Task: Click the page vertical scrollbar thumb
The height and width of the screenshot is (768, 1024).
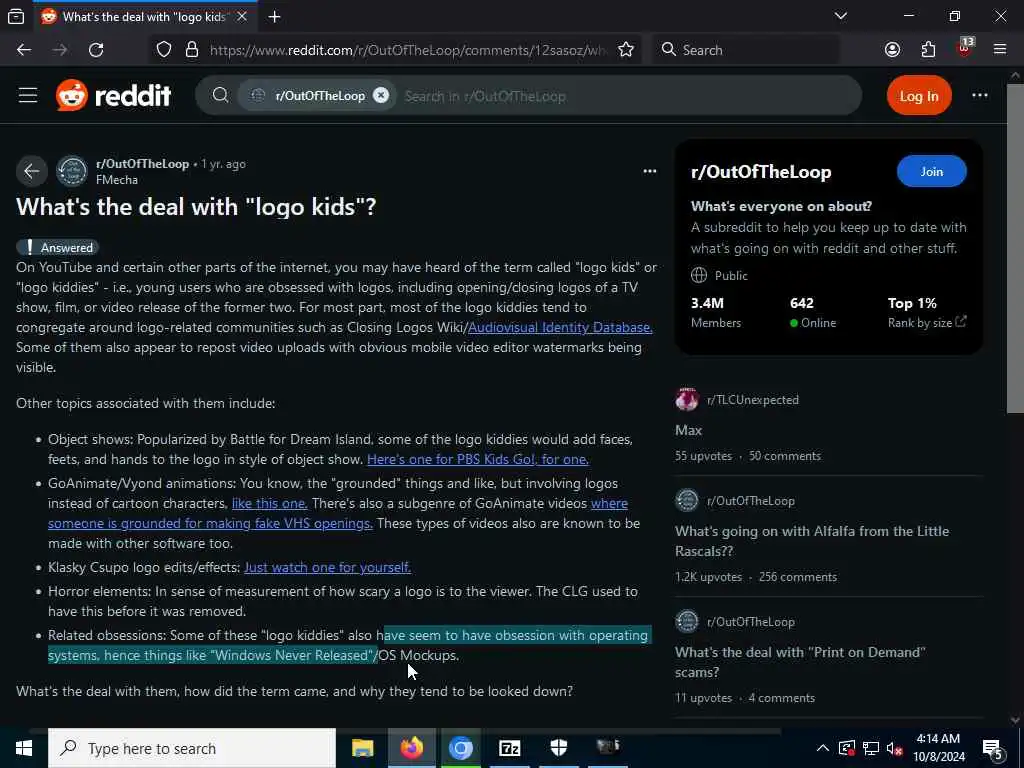Action: 1015,248
